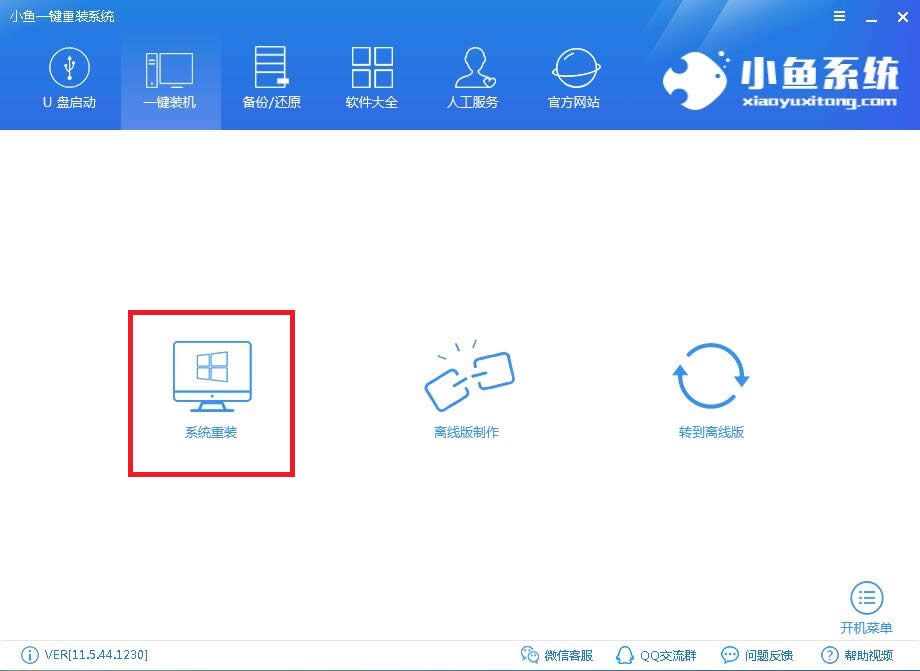Open WeChat customer service 微信客服
This screenshot has width=920, height=671.
click(x=557, y=655)
